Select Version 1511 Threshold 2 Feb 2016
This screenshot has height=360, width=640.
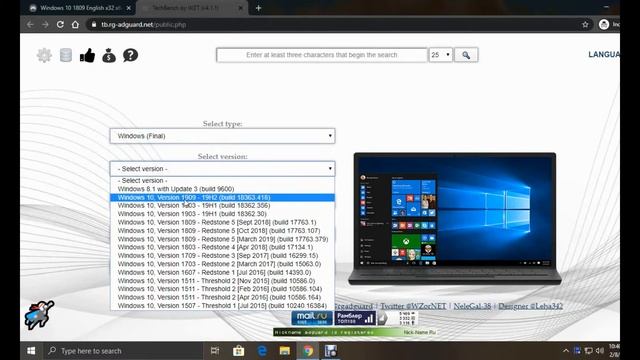pos(222,289)
